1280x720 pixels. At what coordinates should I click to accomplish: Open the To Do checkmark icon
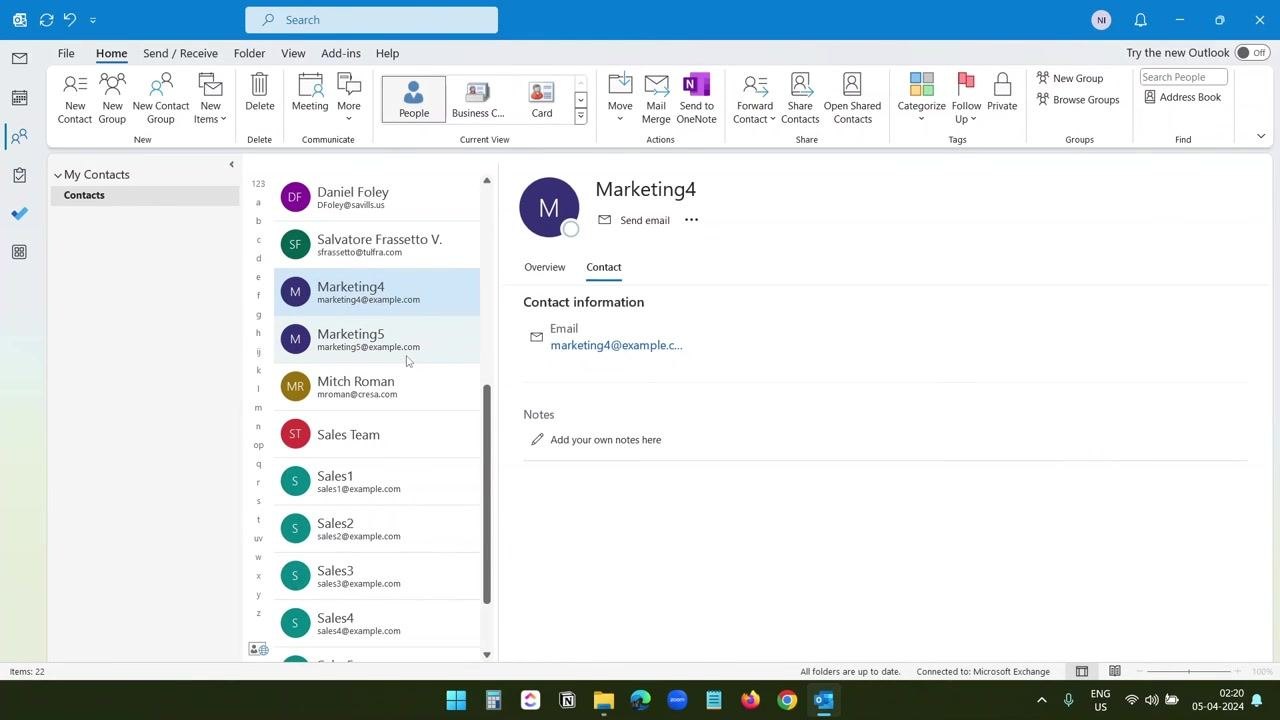tap(19, 214)
